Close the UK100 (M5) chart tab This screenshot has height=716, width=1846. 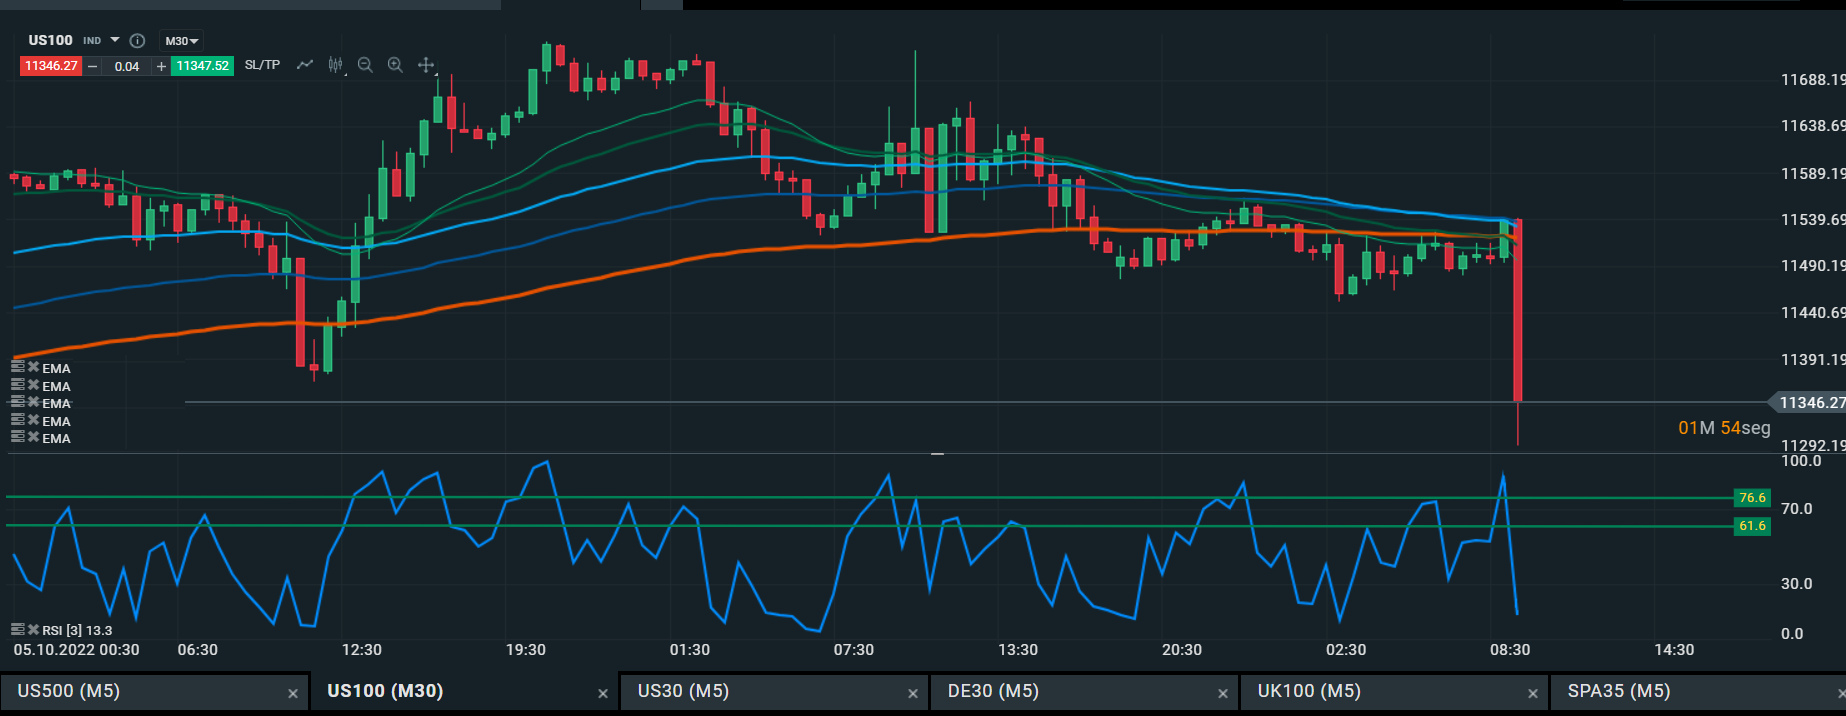(1533, 693)
